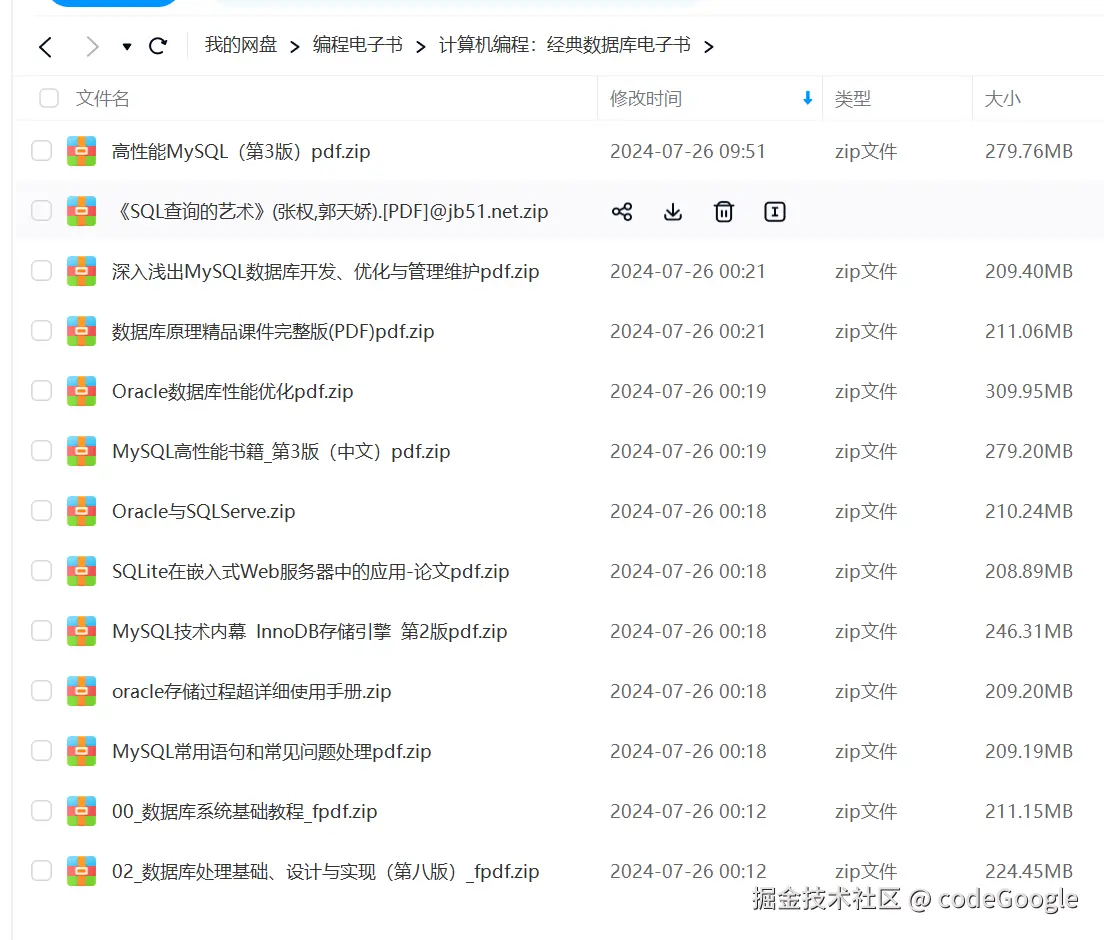Go forward with the right arrow
Screen dimensions: 1104x940
[92, 47]
